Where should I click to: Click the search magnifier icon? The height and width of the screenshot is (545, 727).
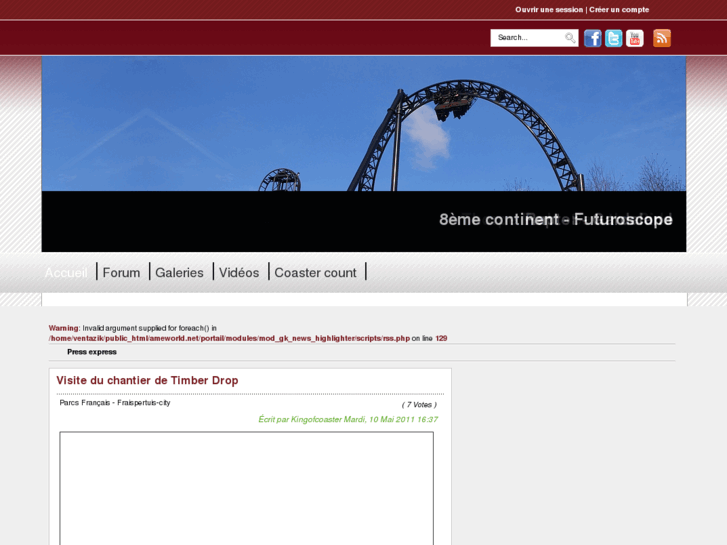click(570, 38)
